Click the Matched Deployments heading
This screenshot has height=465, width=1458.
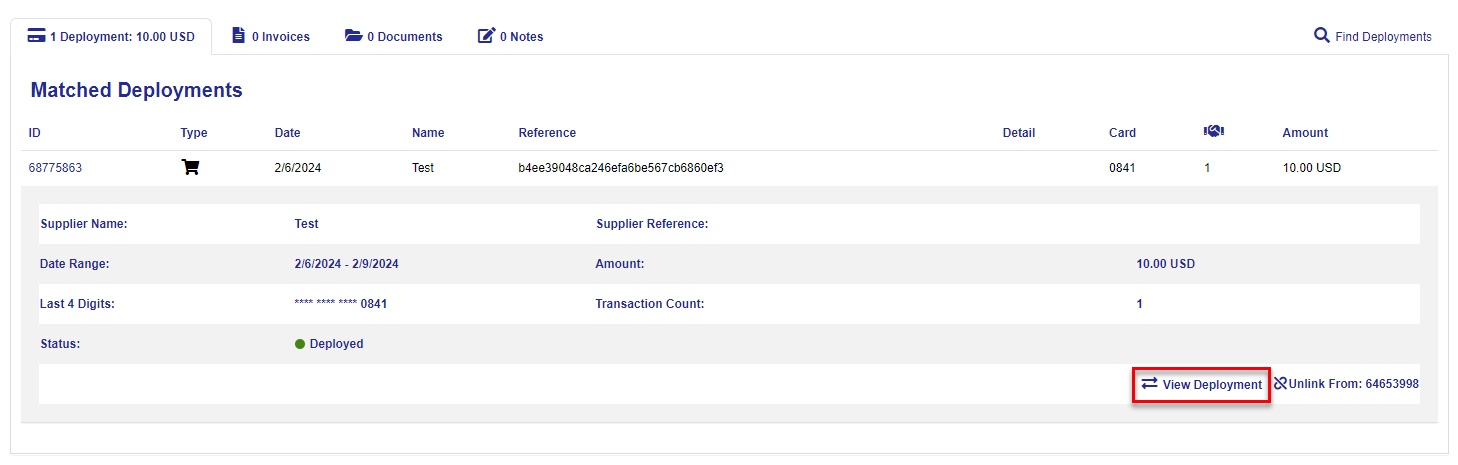point(136,90)
